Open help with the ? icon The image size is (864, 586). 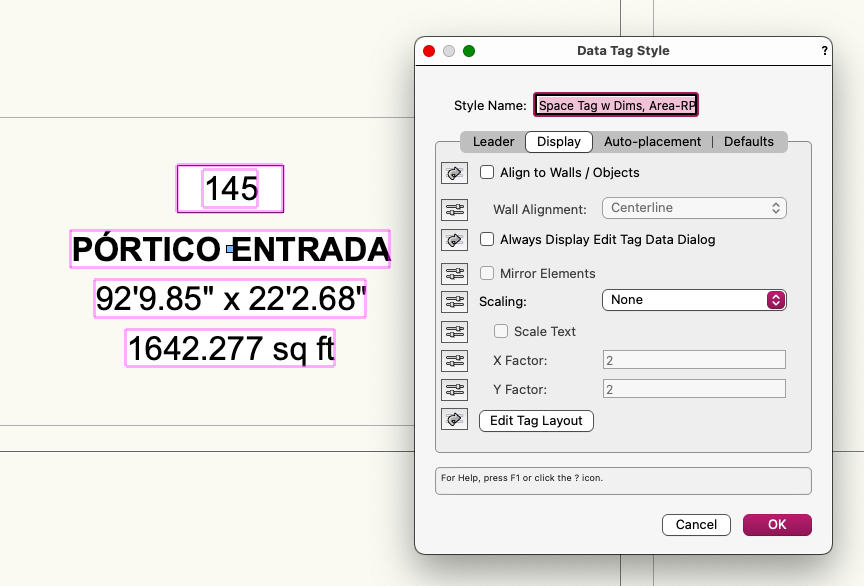click(x=824, y=51)
